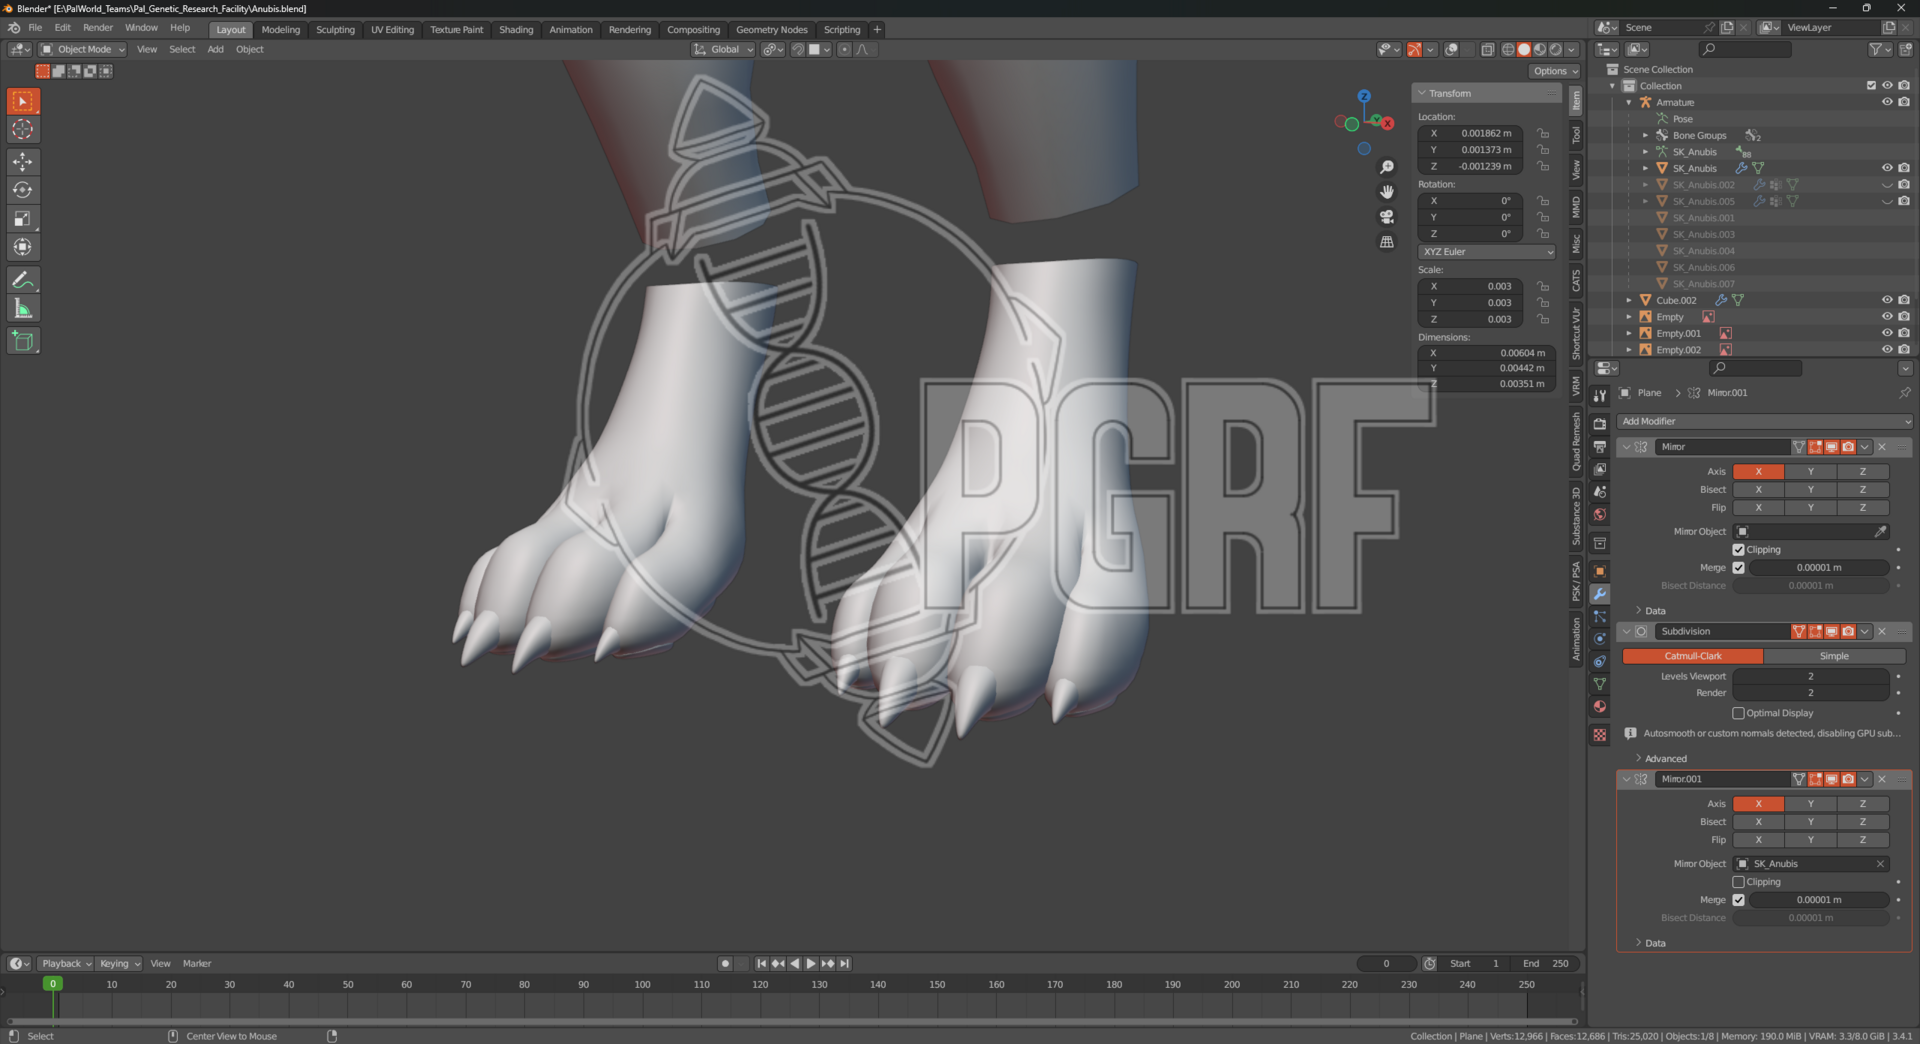Click the timeline End frame field
This screenshot has width=1920, height=1044.
click(x=1545, y=964)
